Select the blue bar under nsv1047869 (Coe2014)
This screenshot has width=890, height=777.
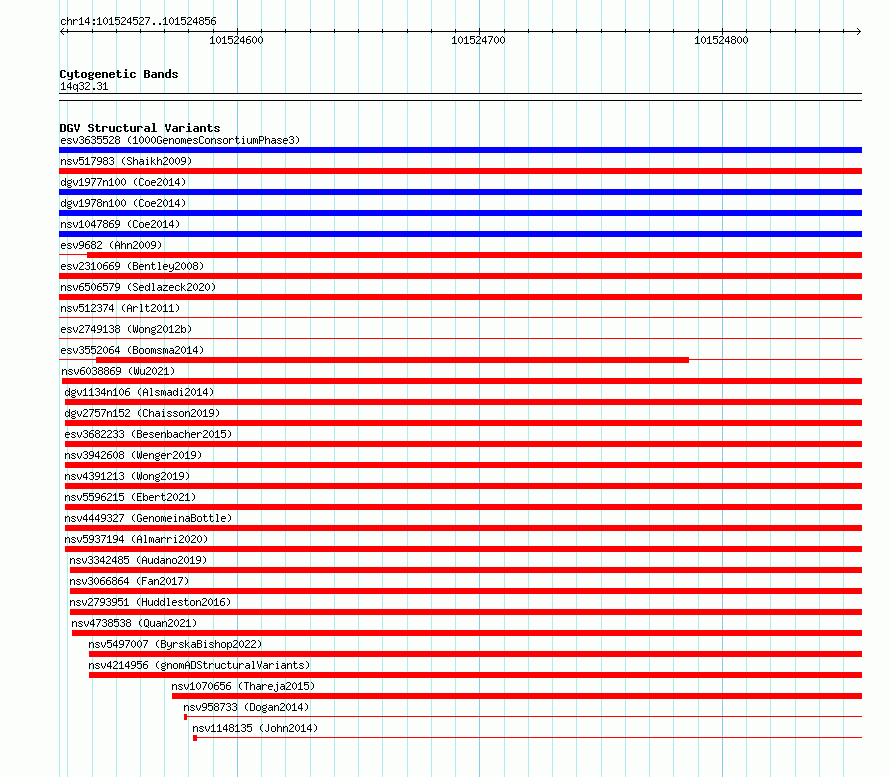tap(460, 234)
